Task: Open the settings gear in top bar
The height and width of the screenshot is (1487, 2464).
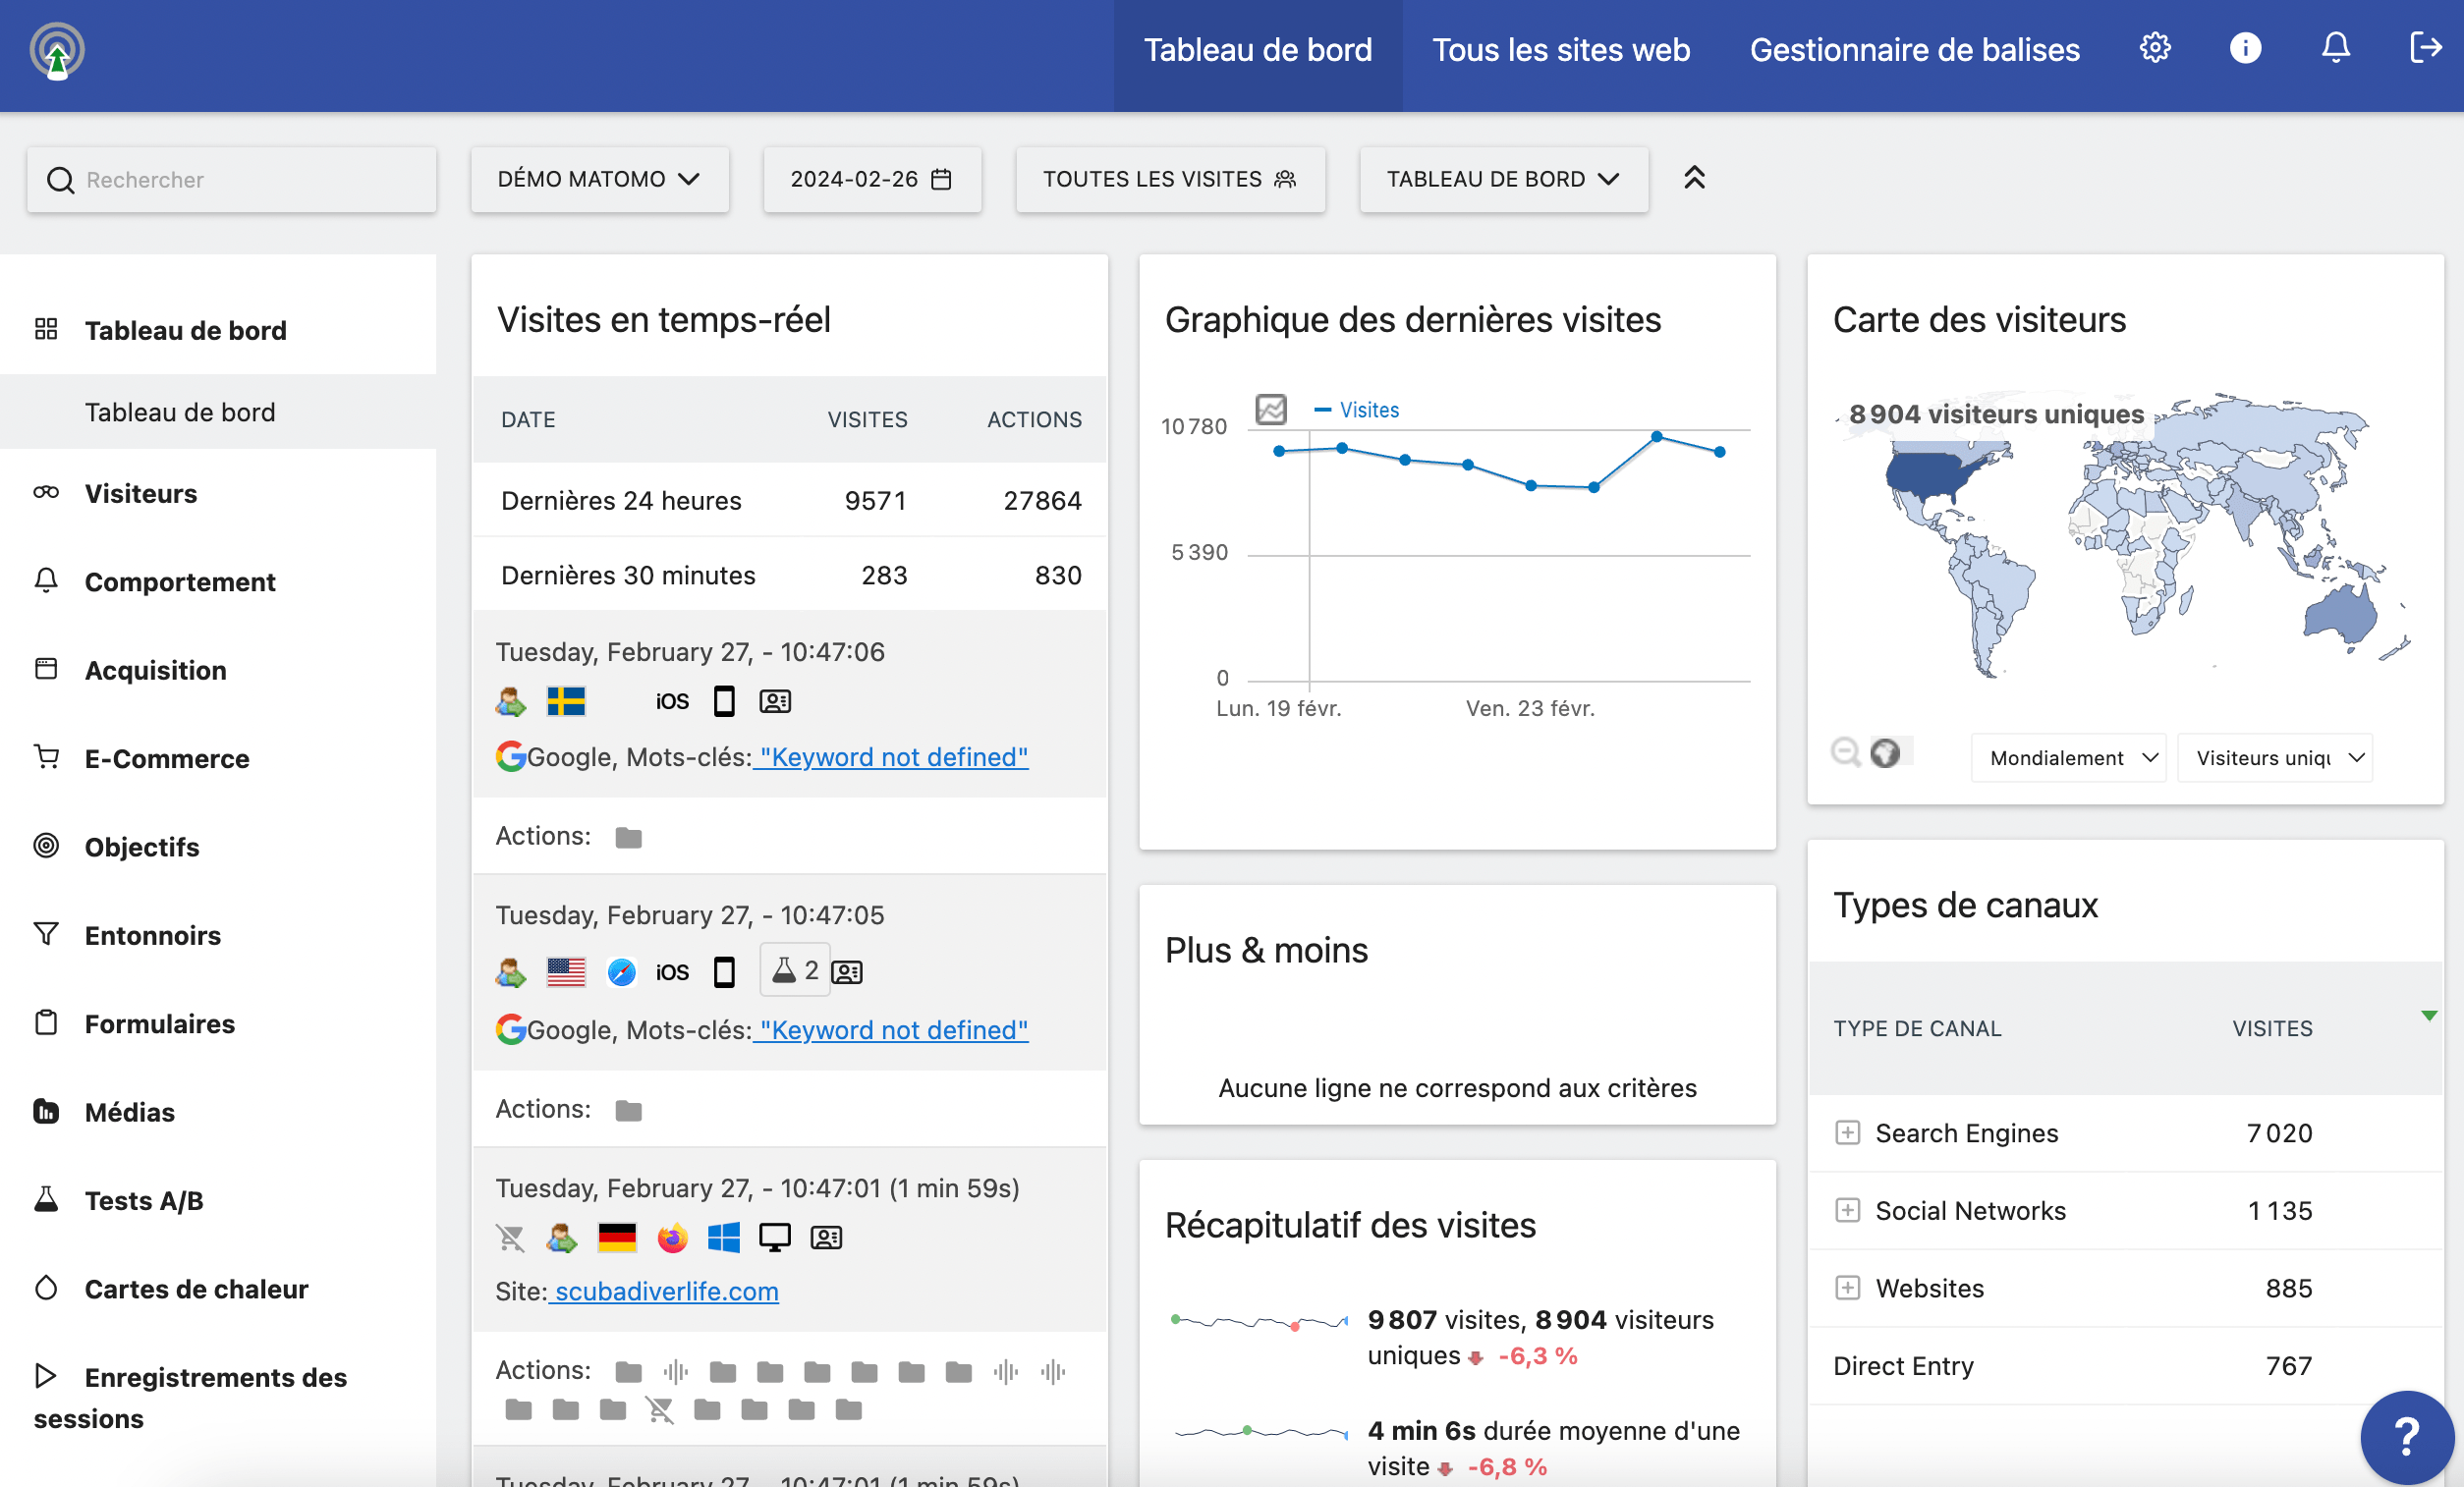Action: click(2155, 47)
